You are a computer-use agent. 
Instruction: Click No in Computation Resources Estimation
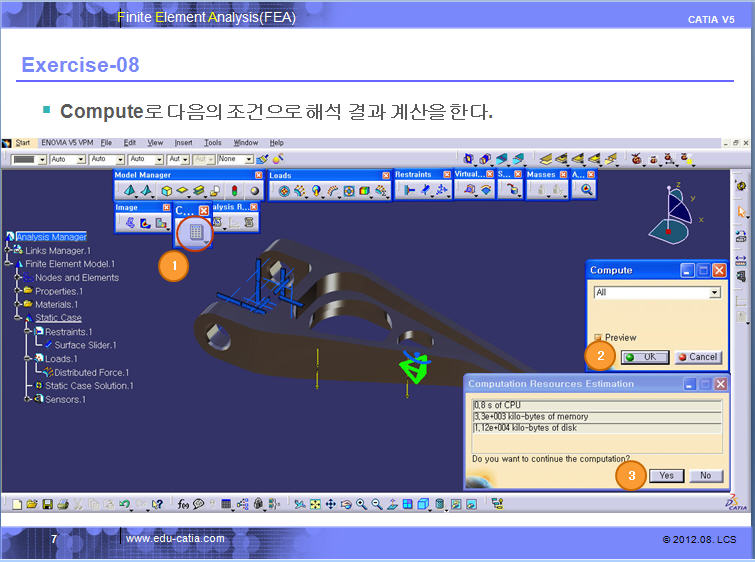pyautogui.click(x=706, y=476)
